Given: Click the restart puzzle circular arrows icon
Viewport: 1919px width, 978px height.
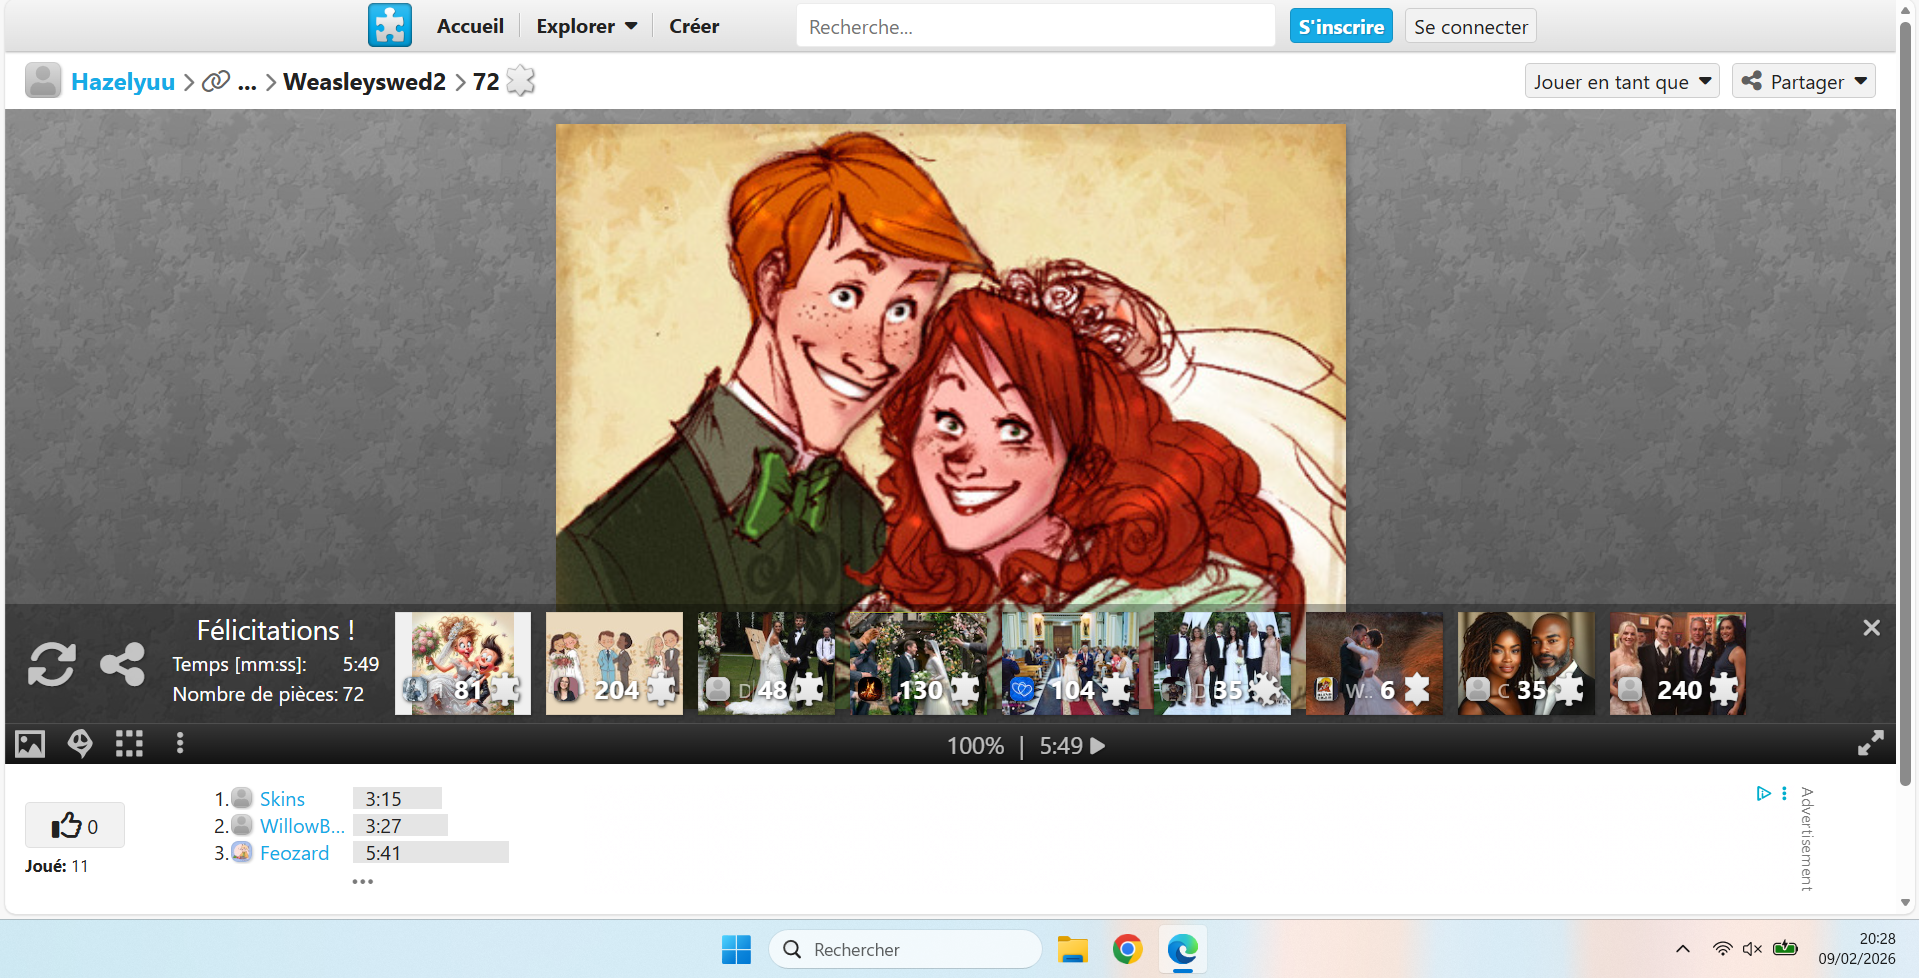Looking at the screenshot, I should tap(52, 664).
